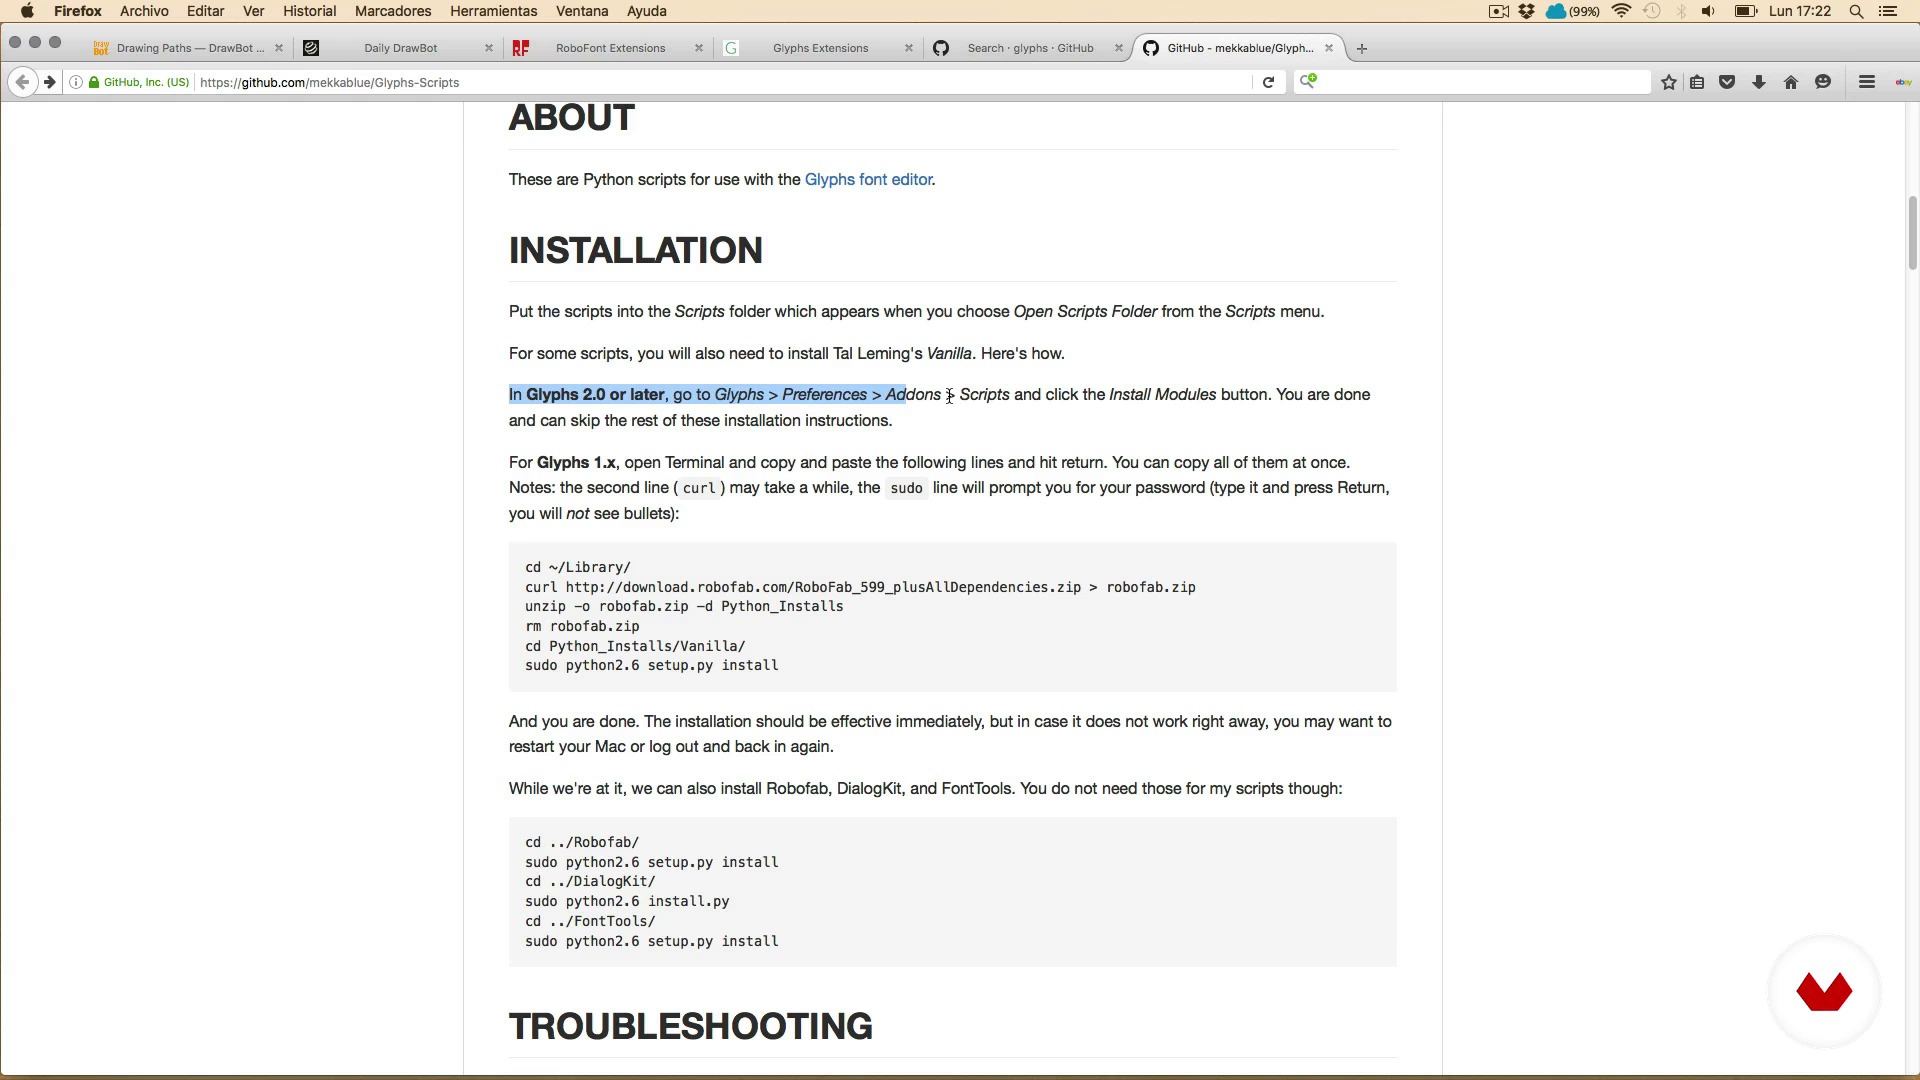Open the chat smiley icon in toolbar

click(x=1823, y=82)
